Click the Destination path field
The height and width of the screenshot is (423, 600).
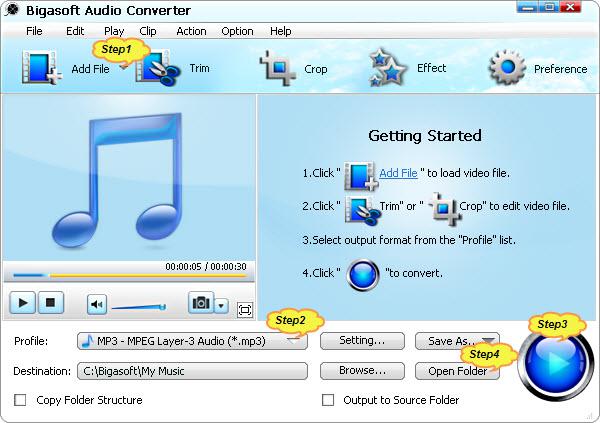click(192, 371)
